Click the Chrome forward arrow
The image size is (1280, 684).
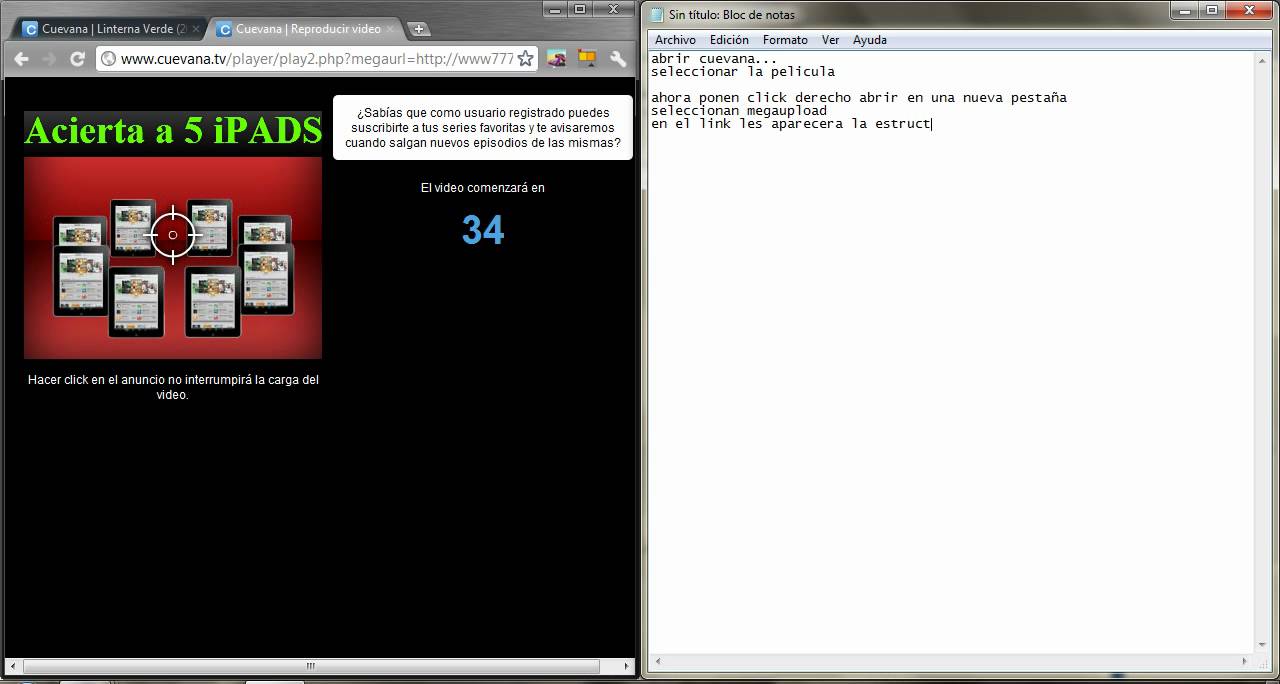(49, 59)
